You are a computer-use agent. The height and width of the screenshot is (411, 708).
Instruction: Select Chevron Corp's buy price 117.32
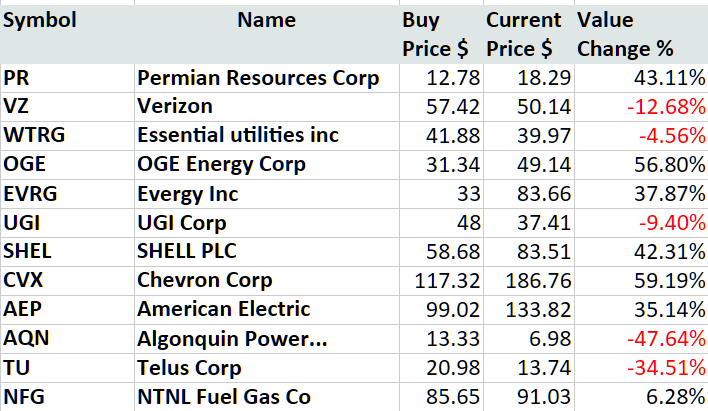[x=446, y=280]
